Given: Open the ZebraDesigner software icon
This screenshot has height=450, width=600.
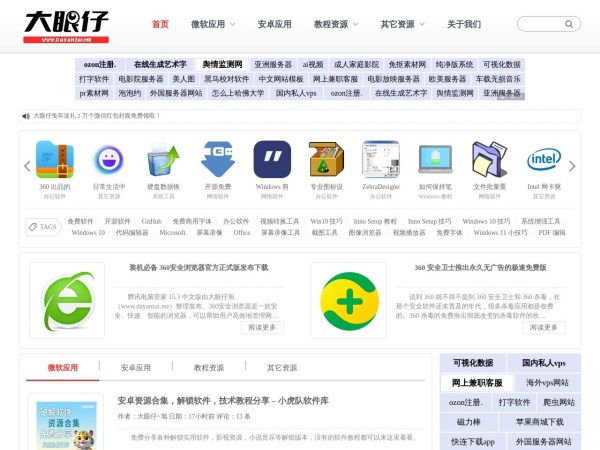Looking at the screenshot, I should pos(380,160).
